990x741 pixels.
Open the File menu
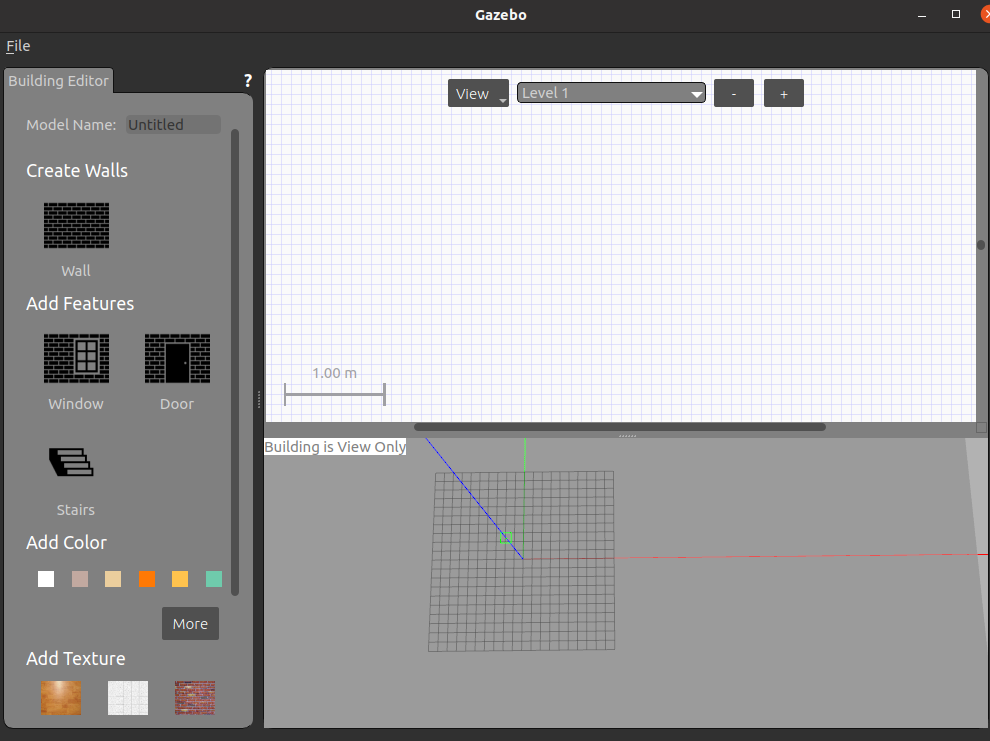click(x=18, y=46)
